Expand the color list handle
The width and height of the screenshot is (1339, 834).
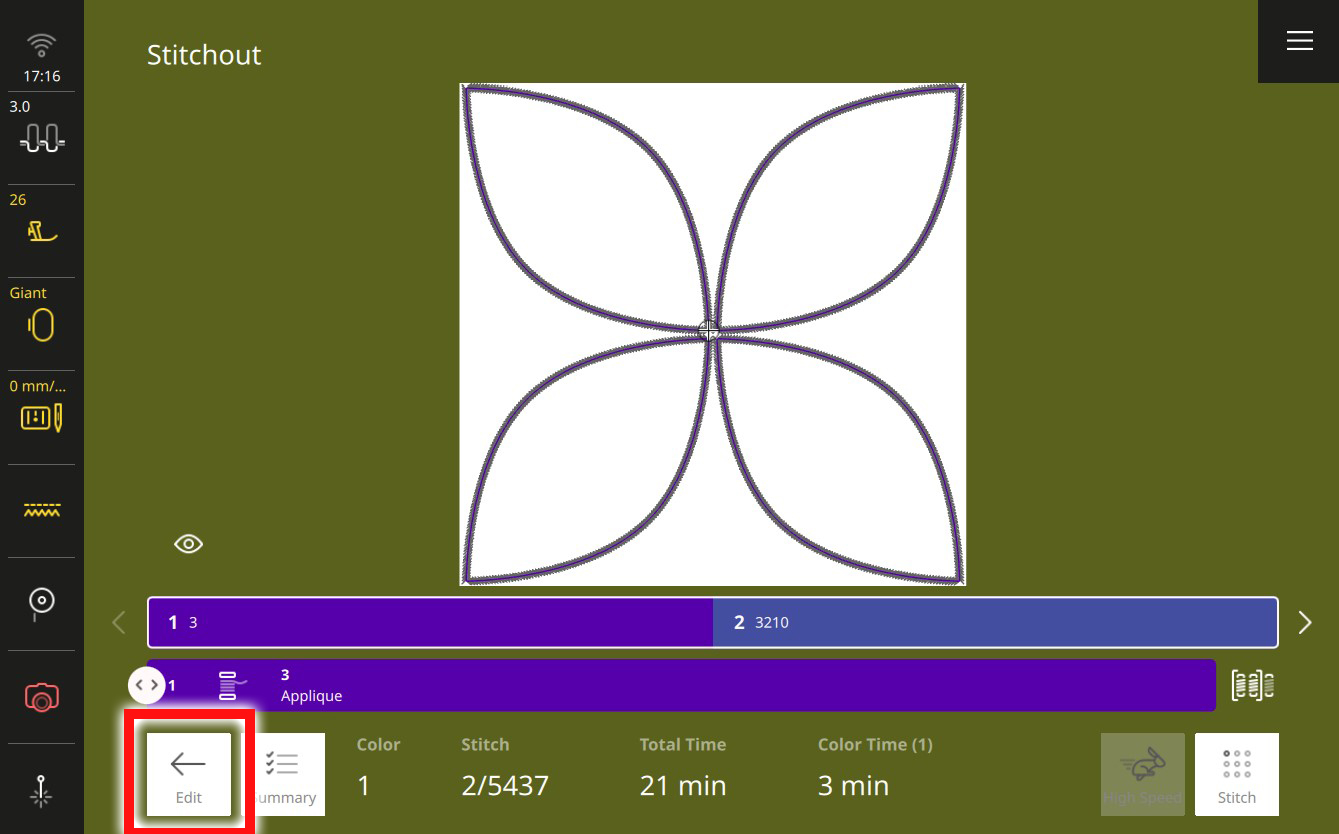click(146, 685)
